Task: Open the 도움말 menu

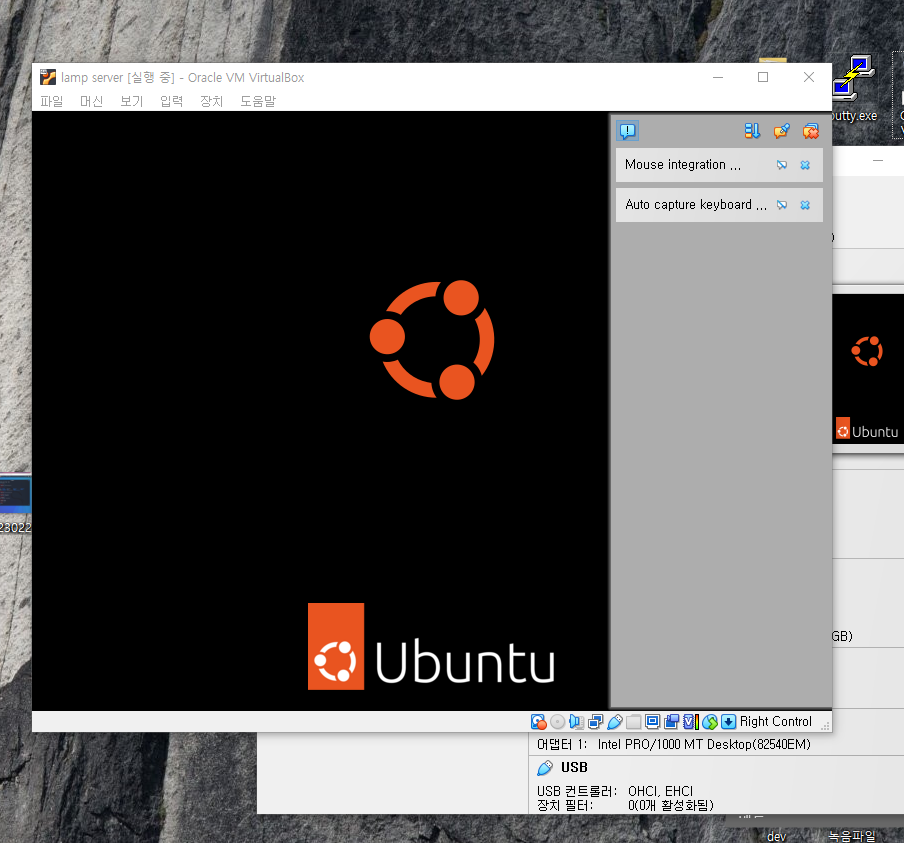Action: (x=258, y=101)
